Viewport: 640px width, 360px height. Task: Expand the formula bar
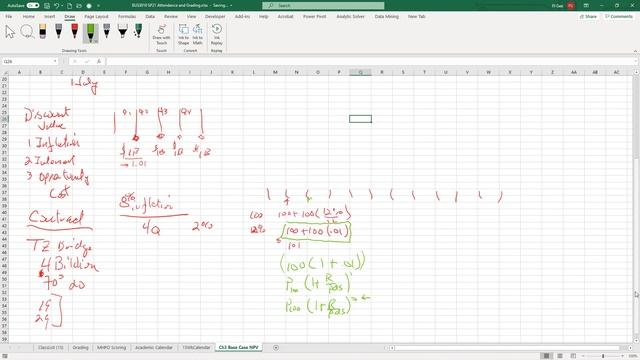point(636,61)
